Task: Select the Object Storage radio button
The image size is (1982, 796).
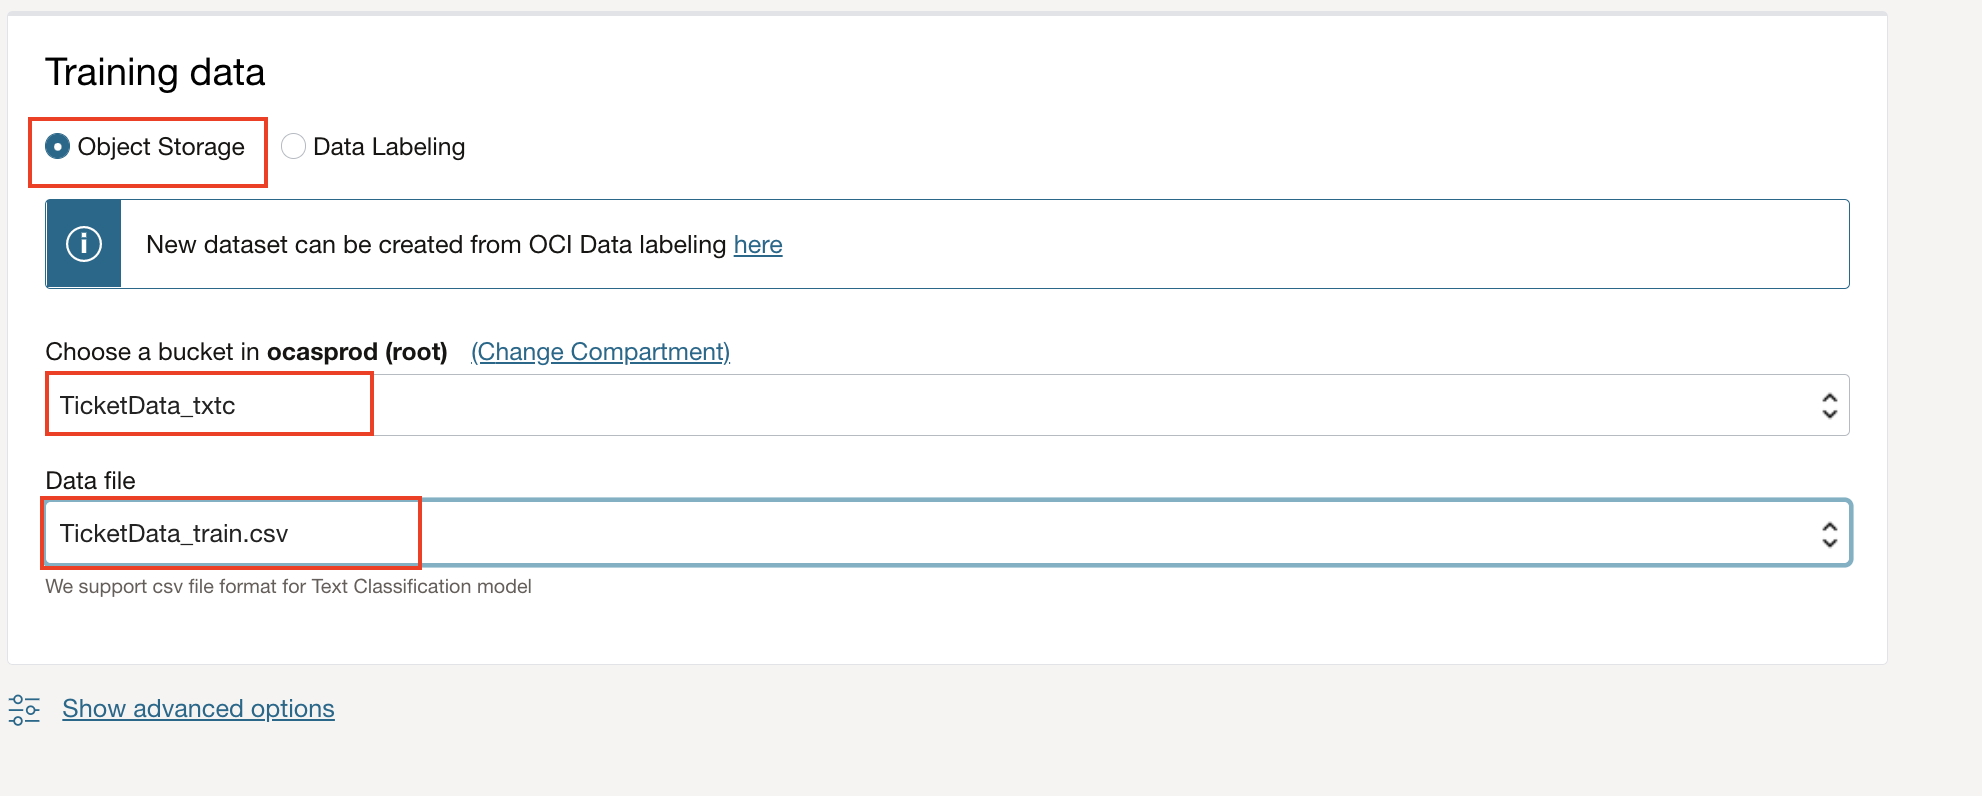Action: (x=58, y=147)
